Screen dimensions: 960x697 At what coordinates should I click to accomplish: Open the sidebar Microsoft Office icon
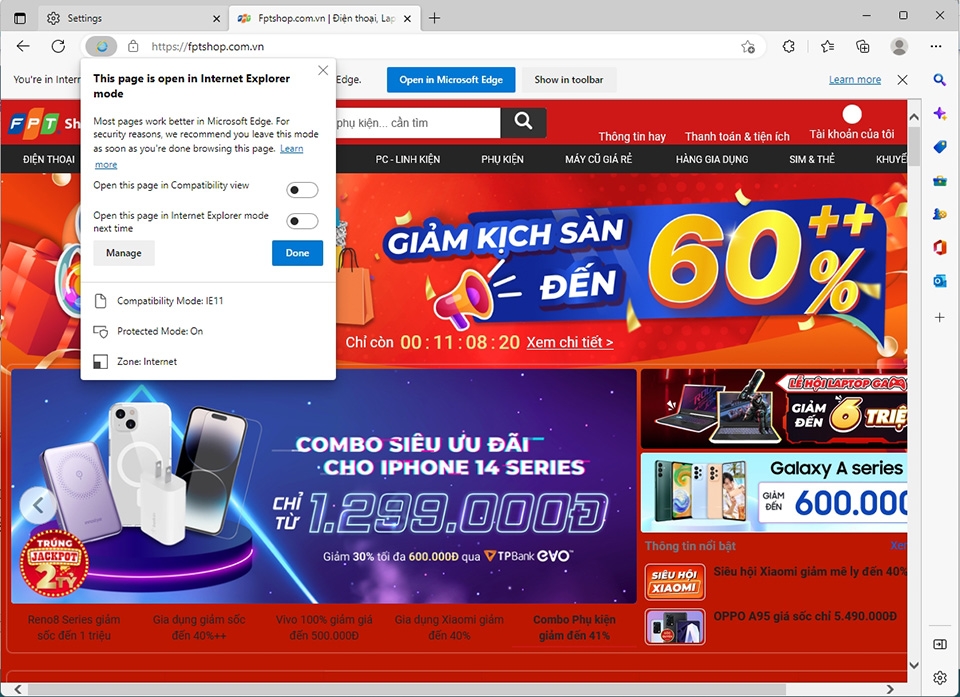click(x=939, y=247)
